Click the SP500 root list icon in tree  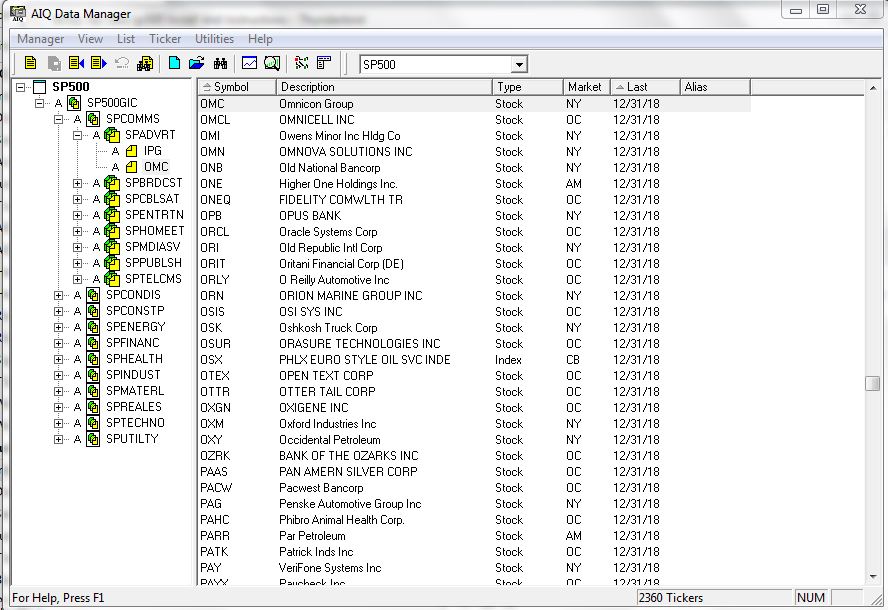coord(39,87)
